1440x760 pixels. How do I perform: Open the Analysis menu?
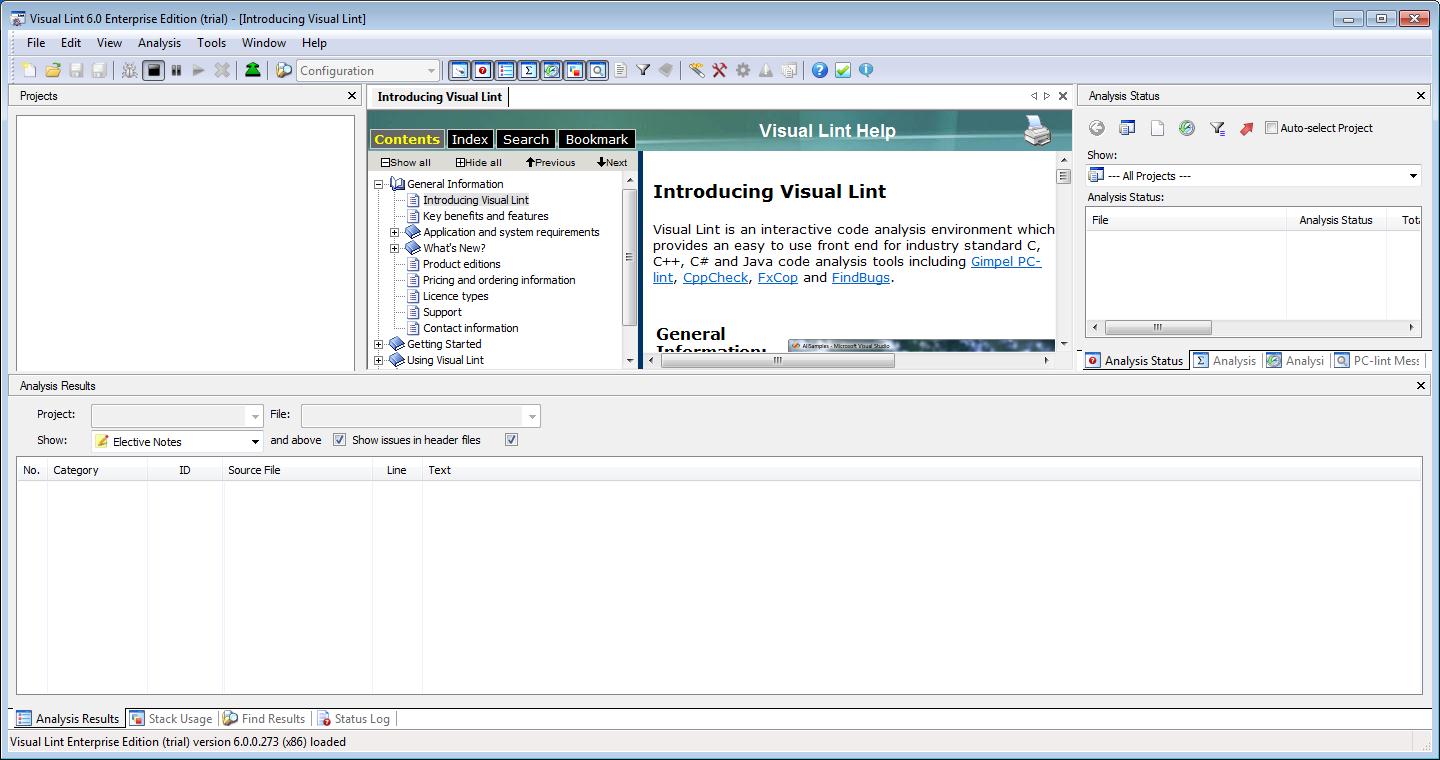tap(159, 43)
